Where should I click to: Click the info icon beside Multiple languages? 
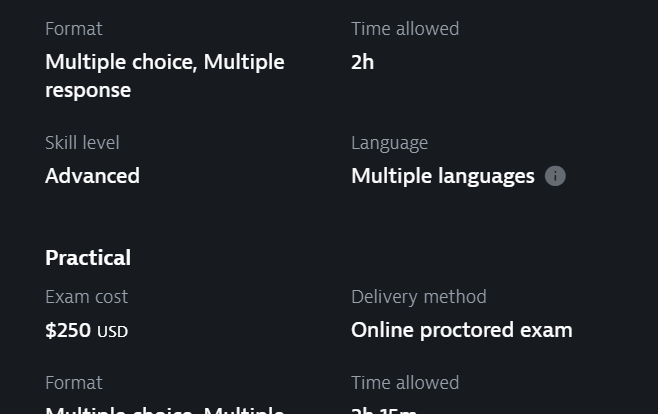(x=555, y=176)
